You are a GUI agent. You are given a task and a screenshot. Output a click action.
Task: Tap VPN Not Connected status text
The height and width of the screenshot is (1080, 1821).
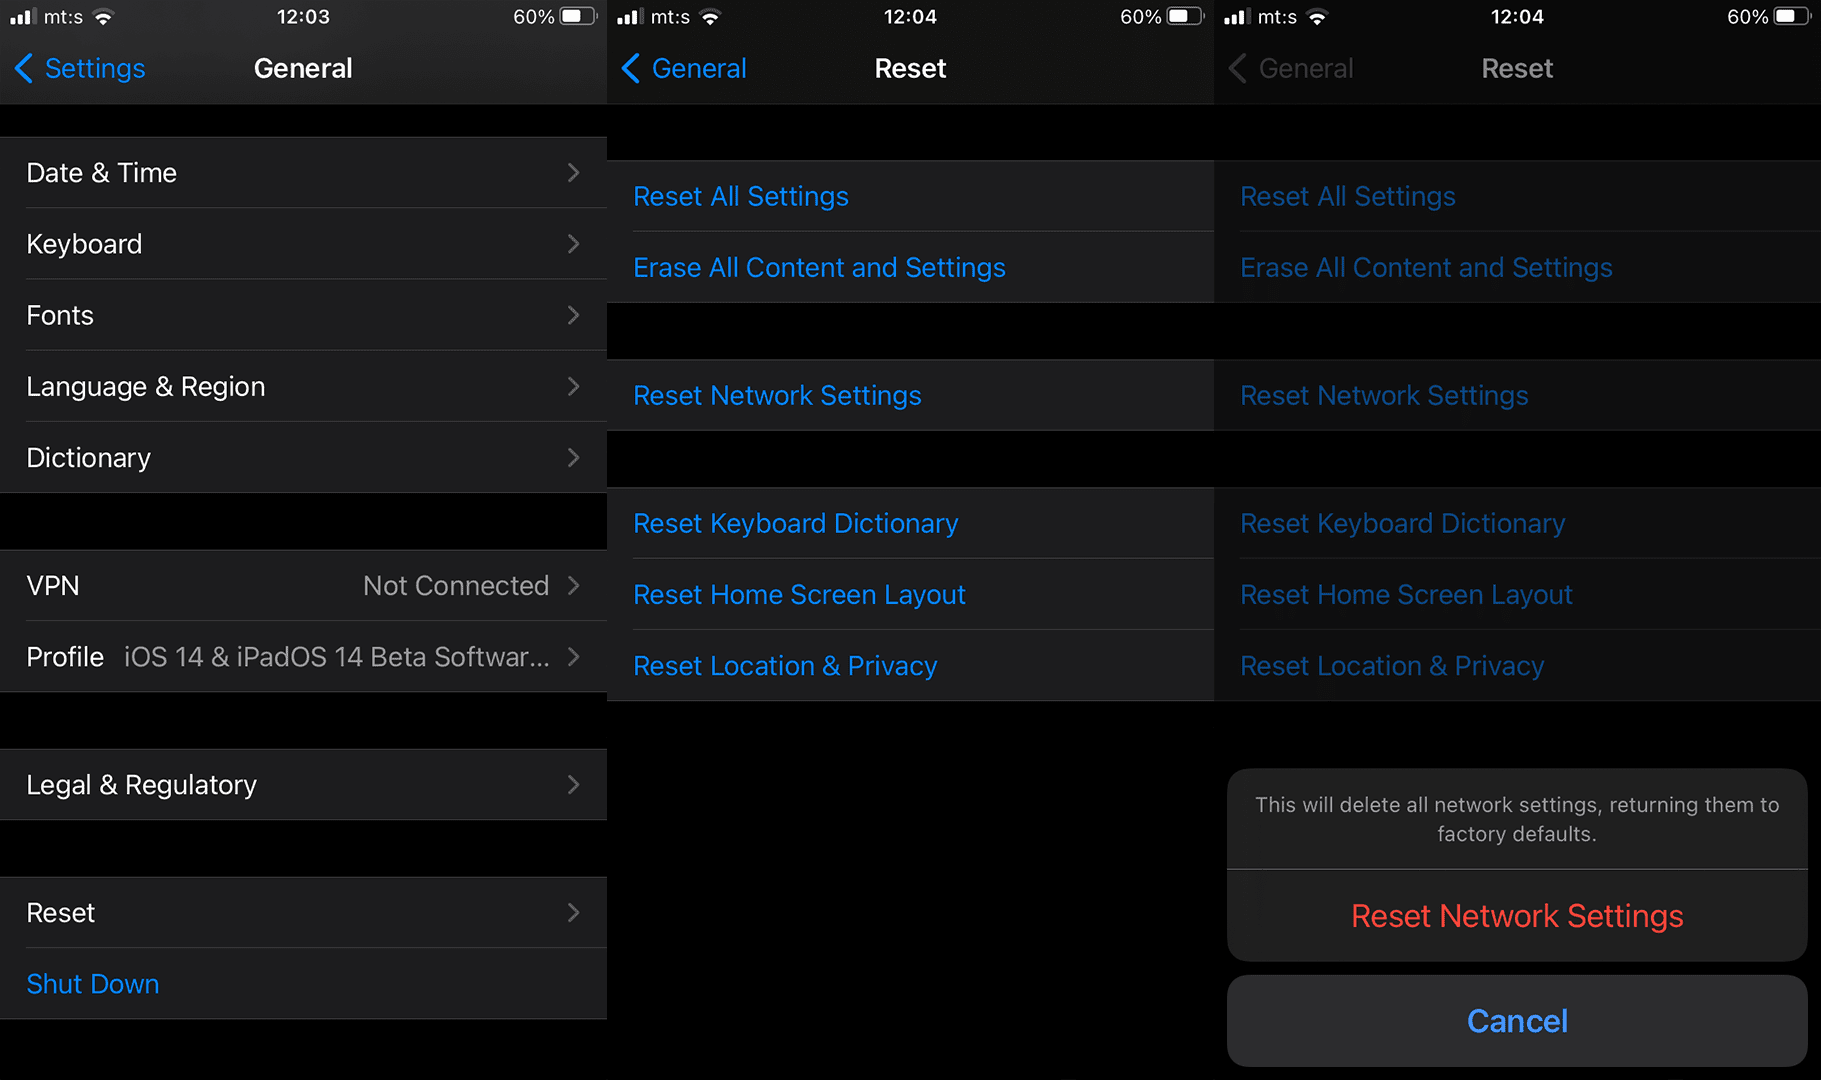pyautogui.click(x=456, y=585)
